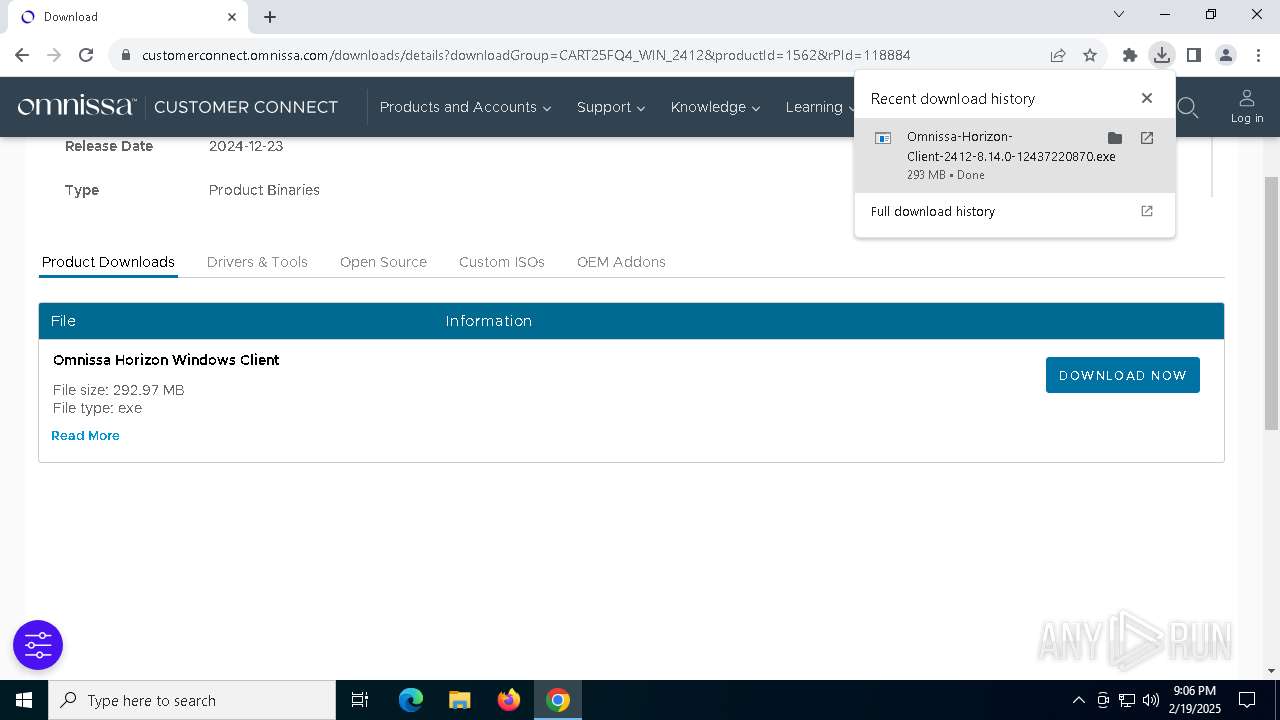Click the address bar URL
Viewport: 1280px width, 720px height.
click(526, 55)
